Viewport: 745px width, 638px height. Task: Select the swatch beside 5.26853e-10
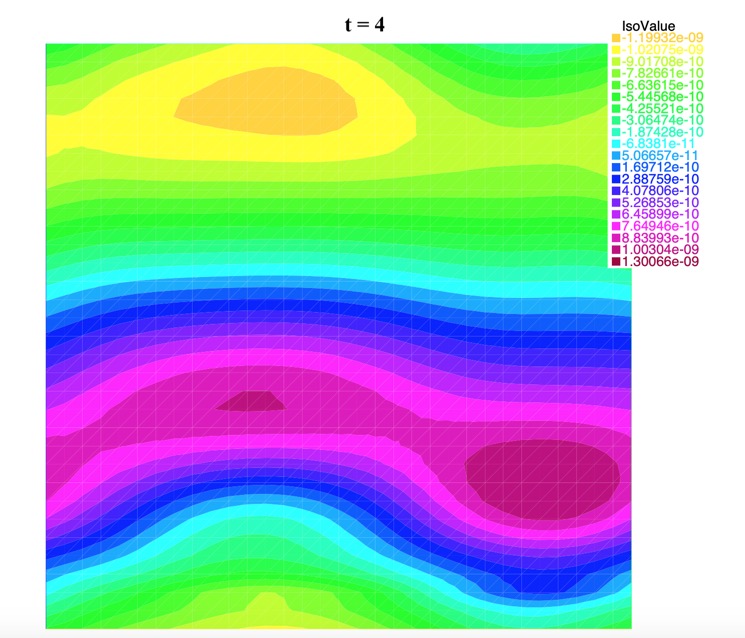point(616,203)
